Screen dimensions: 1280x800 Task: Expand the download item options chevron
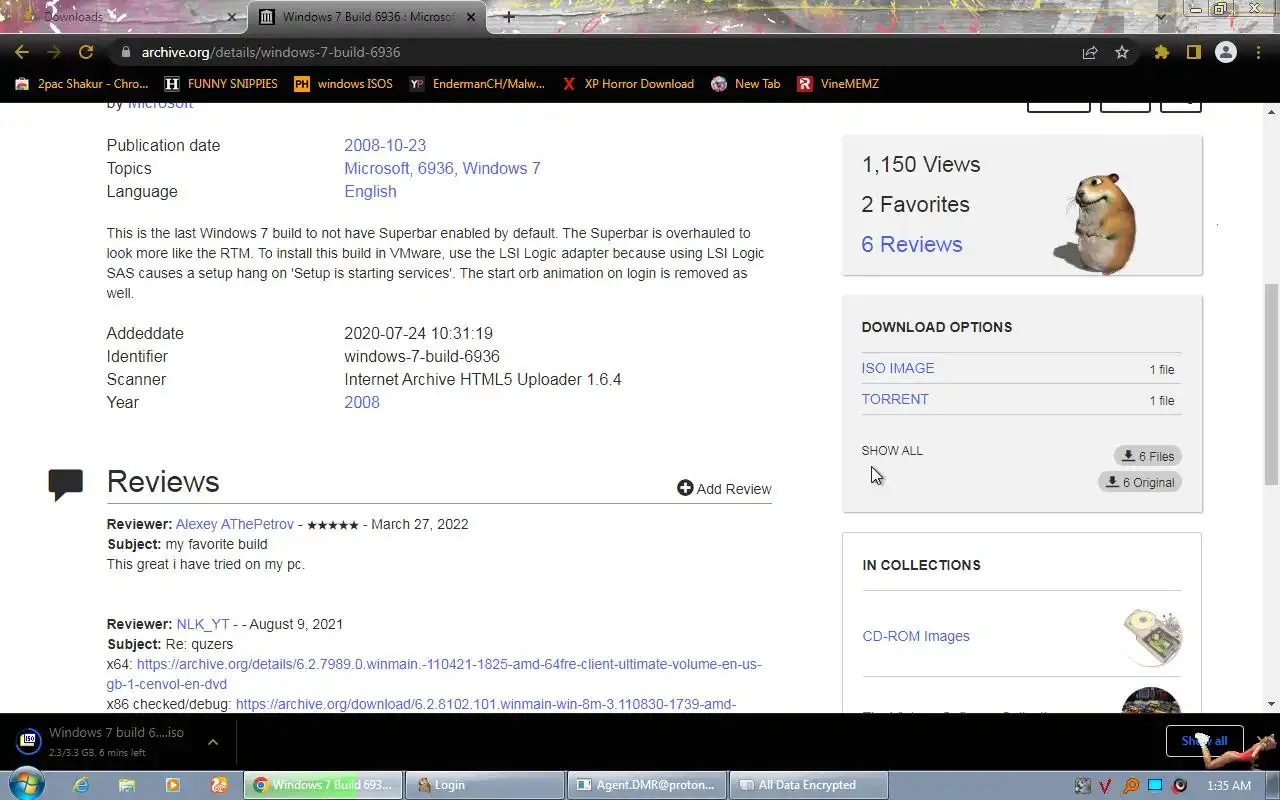[x=213, y=742]
